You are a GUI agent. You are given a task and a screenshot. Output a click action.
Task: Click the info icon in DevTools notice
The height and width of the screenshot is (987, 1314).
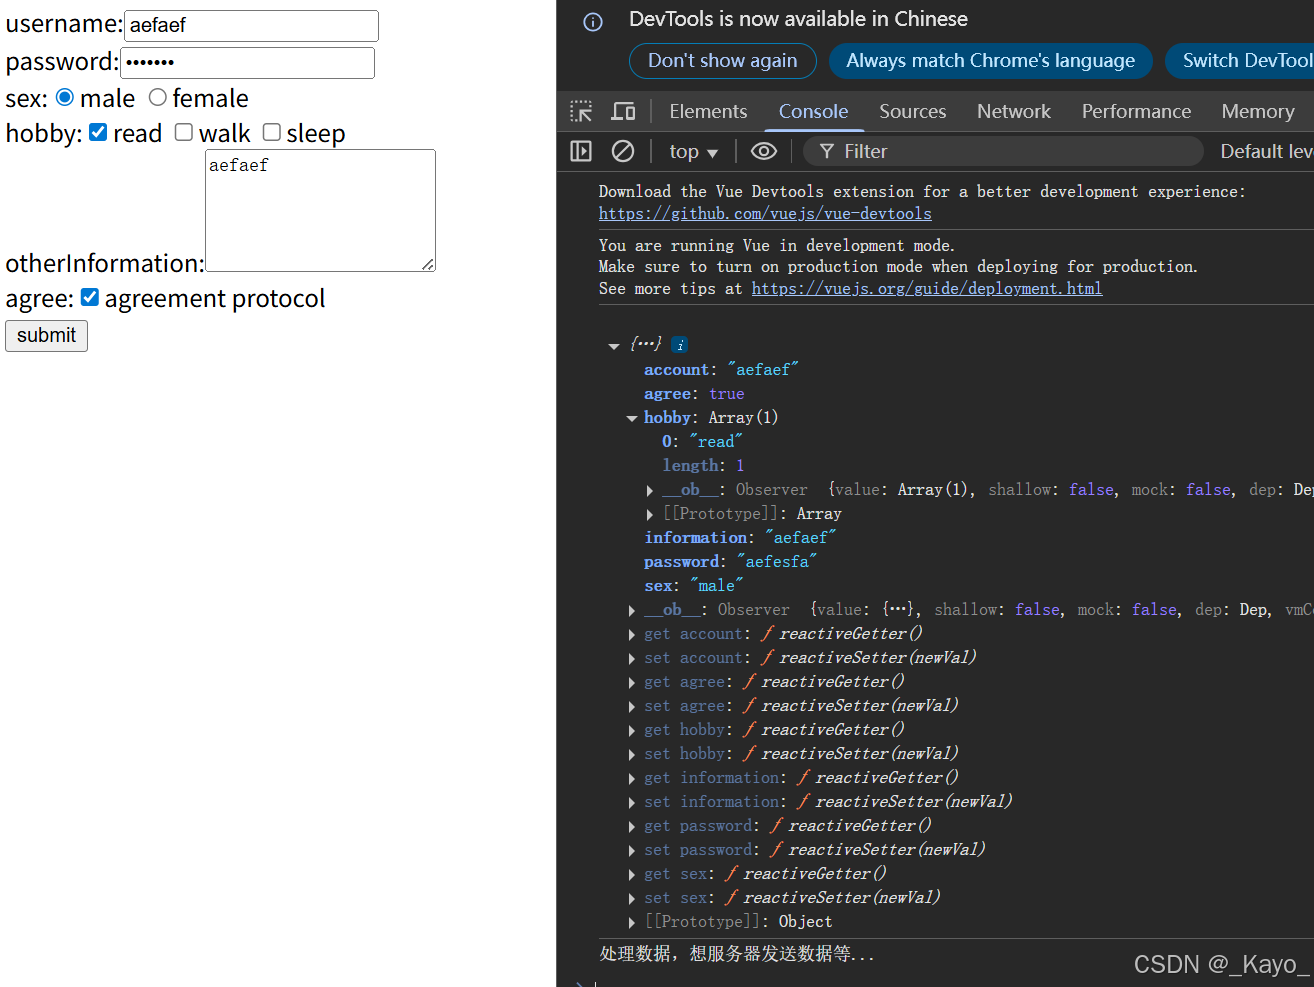point(593,22)
